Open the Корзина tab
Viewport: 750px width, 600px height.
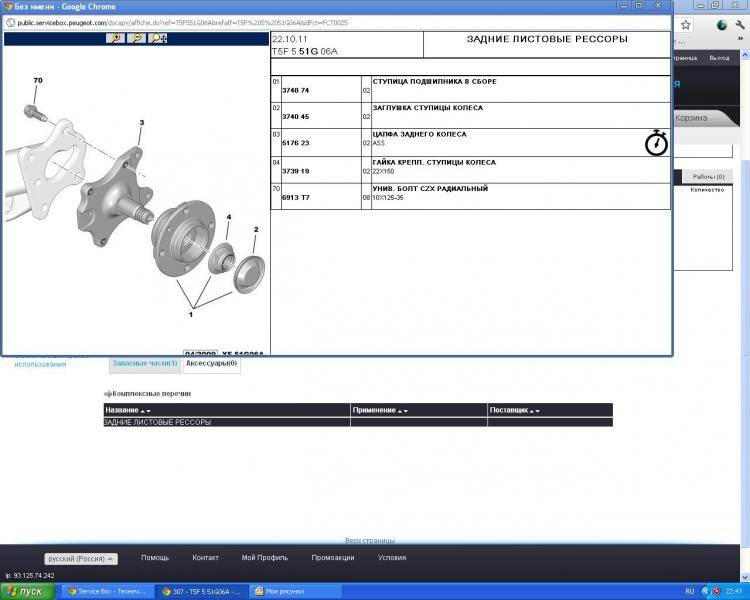coord(691,118)
